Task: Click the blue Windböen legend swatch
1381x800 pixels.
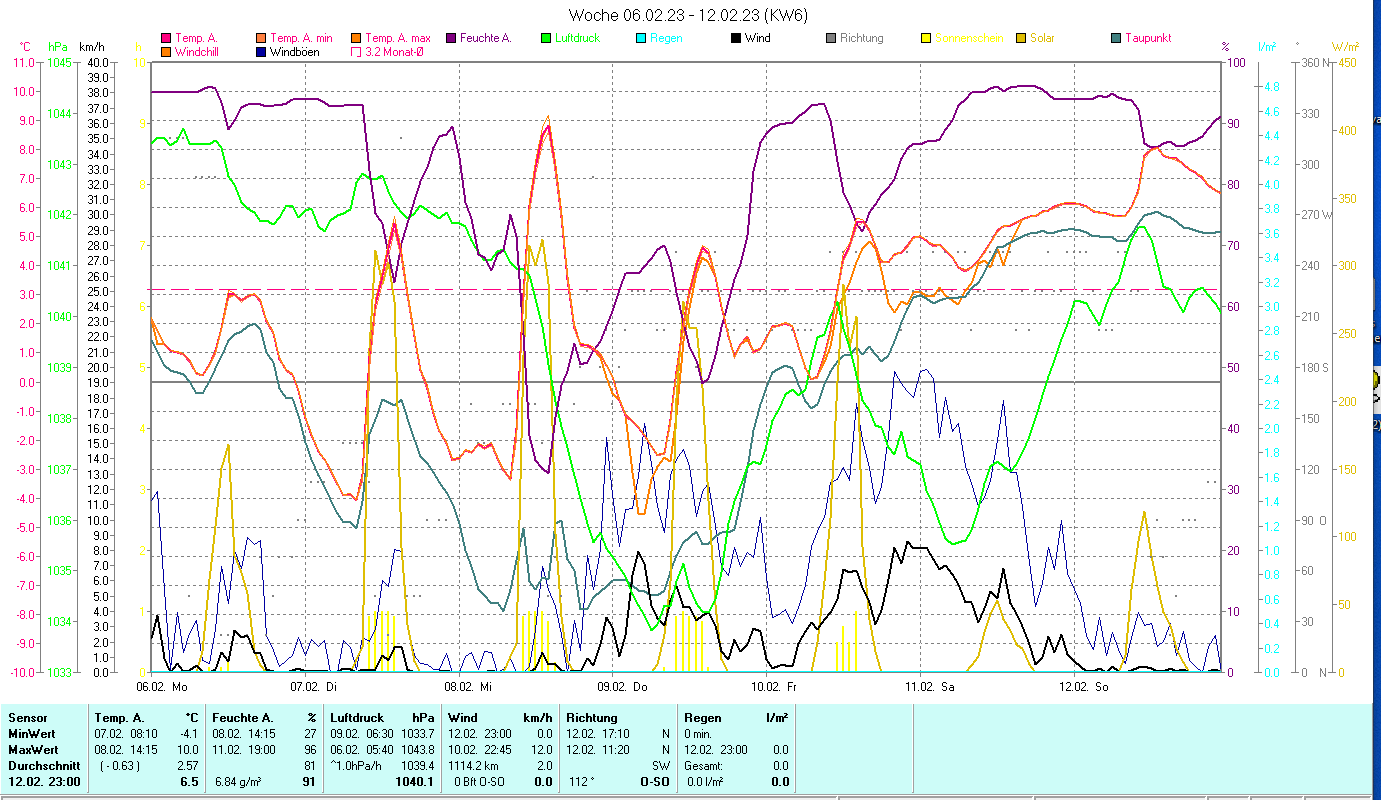Action: click(261, 51)
